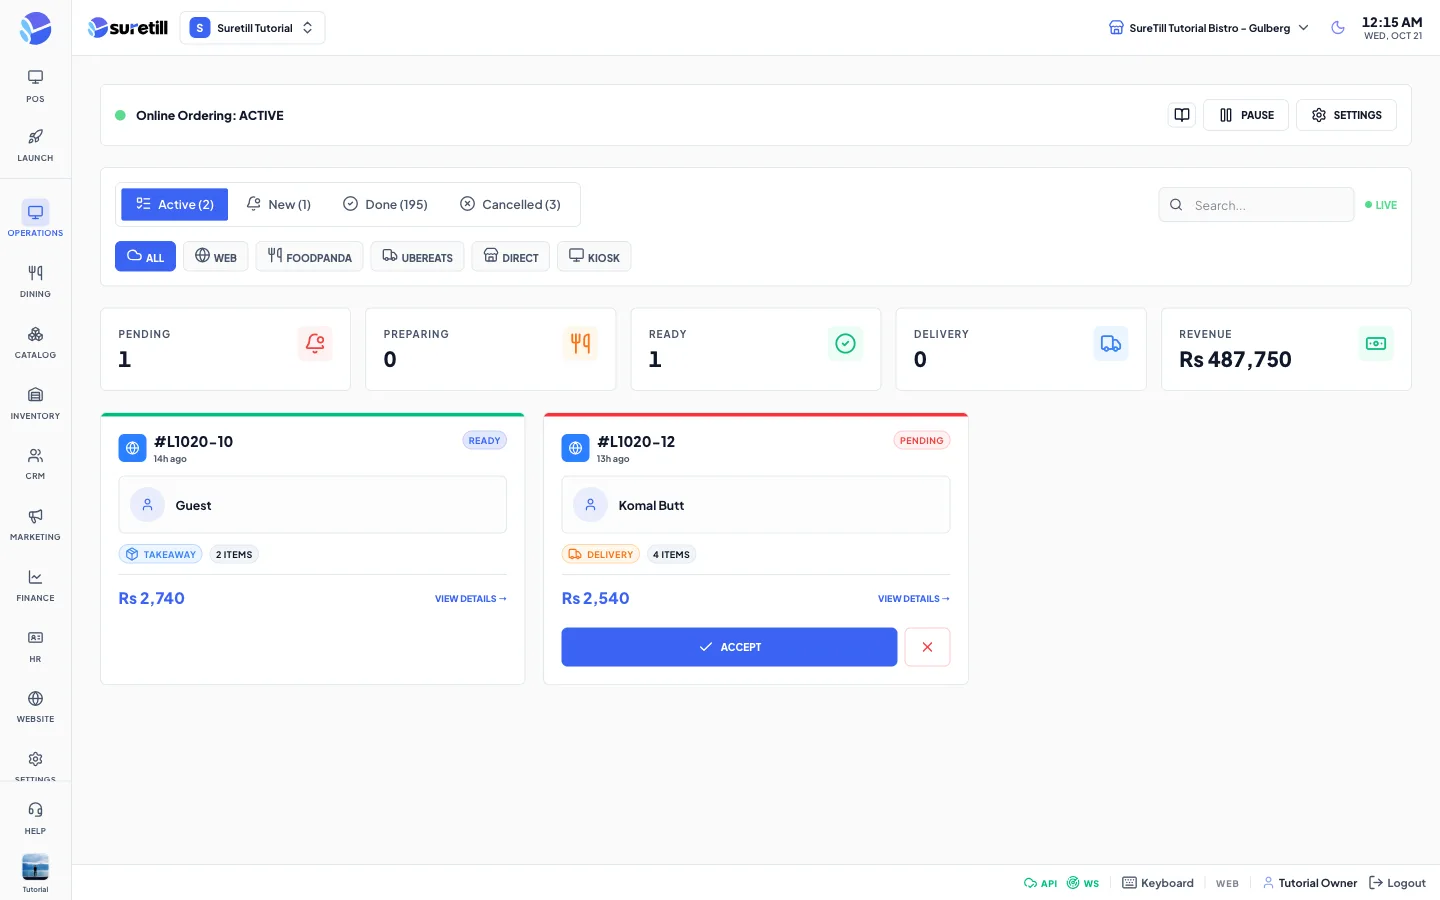Open Keyboard shortcuts in footer
This screenshot has height=900, width=1440.
coord(1158,883)
